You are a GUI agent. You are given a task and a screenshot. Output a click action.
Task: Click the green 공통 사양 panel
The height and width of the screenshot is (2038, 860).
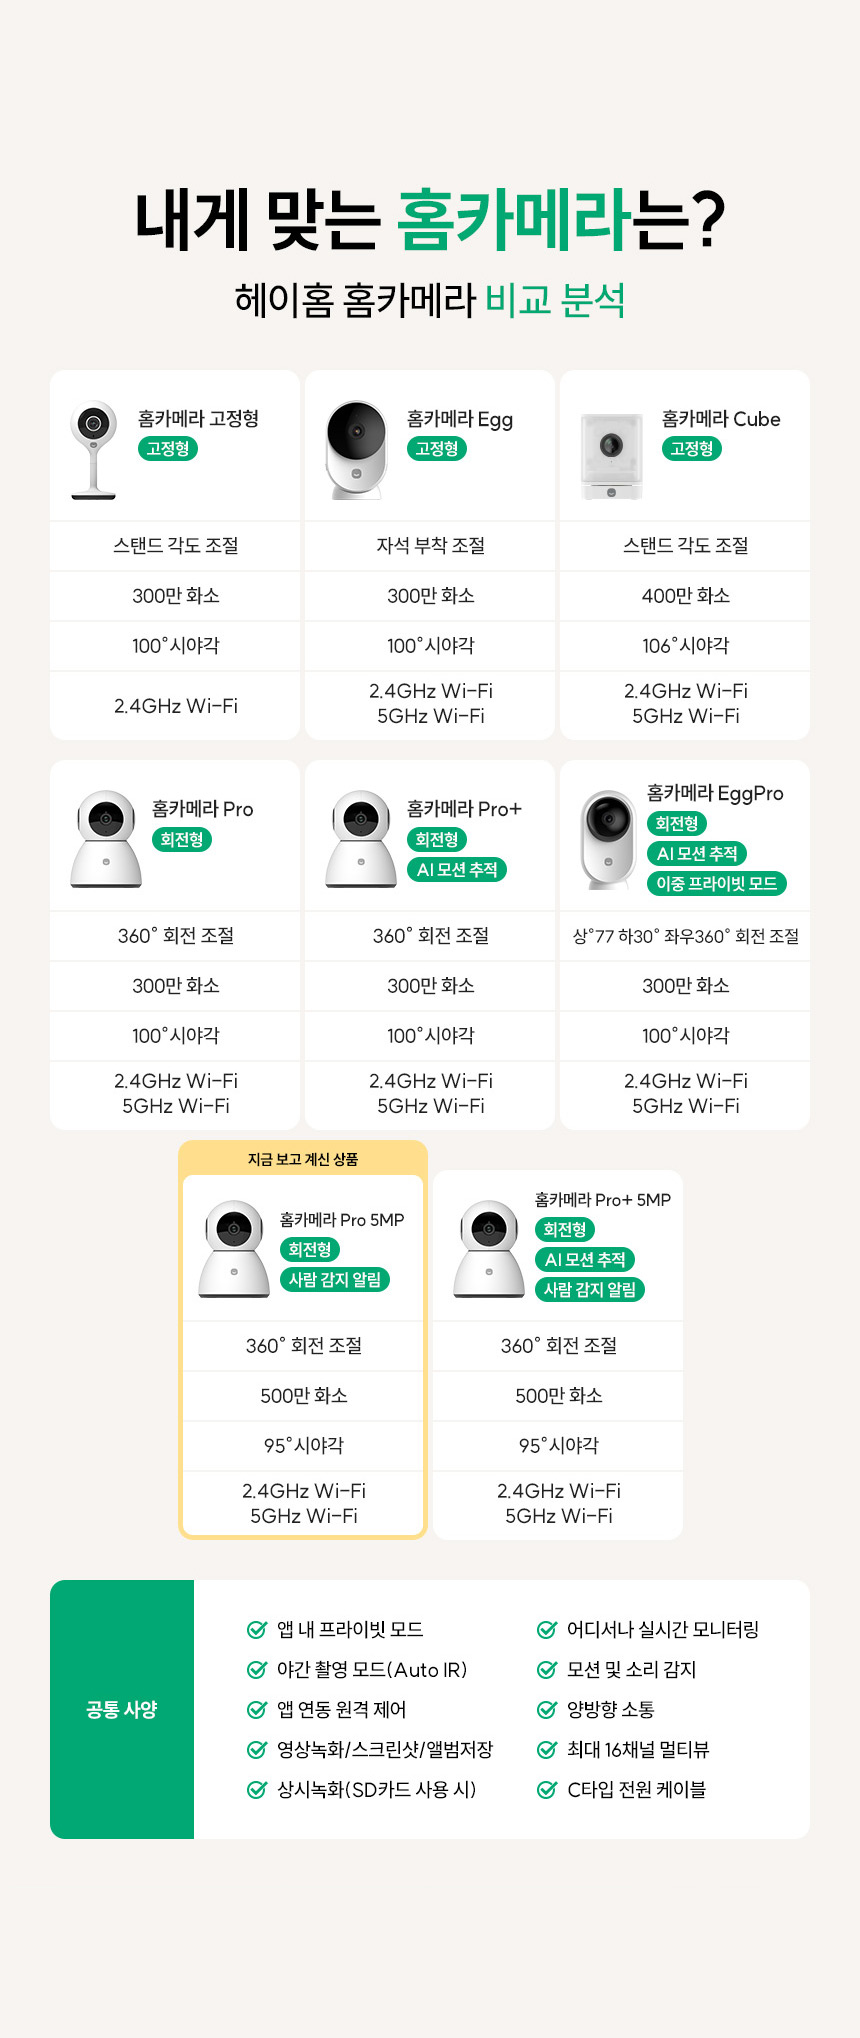(x=122, y=1709)
